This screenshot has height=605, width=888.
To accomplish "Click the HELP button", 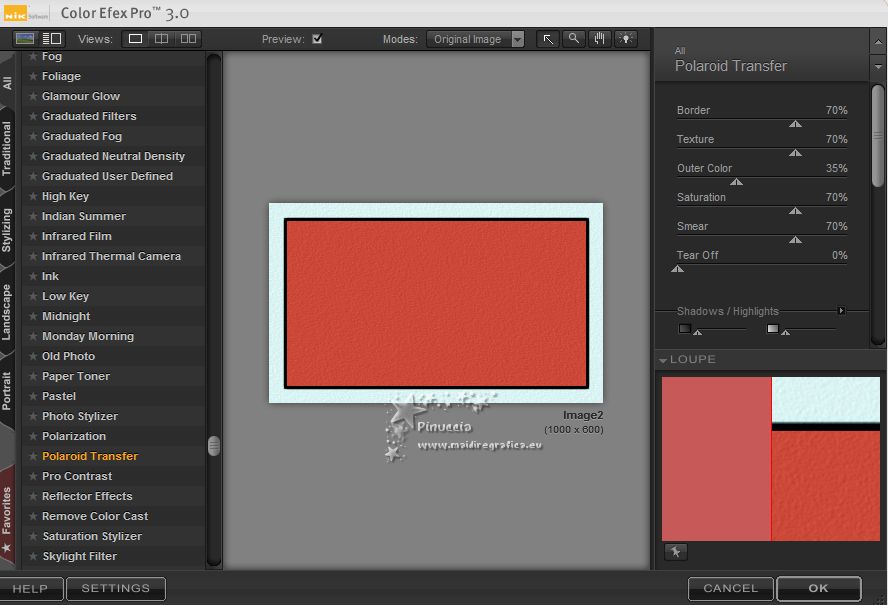I will pos(31,589).
